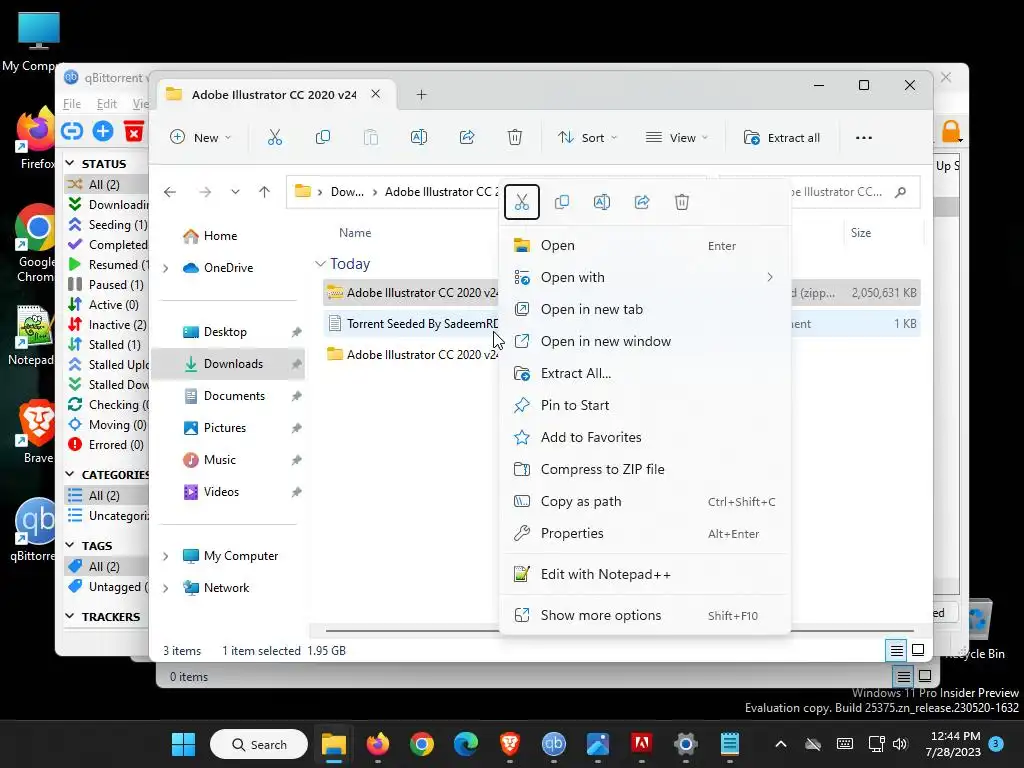This screenshot has width=1024, height=768.
Task: Collapse STATUS section in qBittorrent sidebar
Action: tap(71, 163)
